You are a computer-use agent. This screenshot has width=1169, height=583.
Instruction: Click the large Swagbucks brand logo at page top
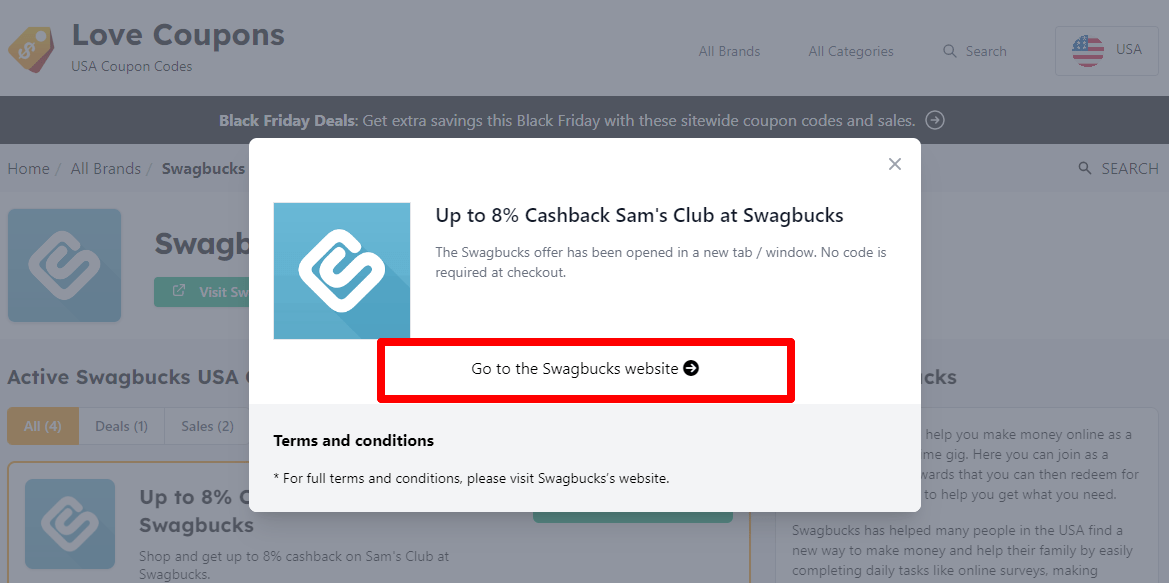point(64,265)
